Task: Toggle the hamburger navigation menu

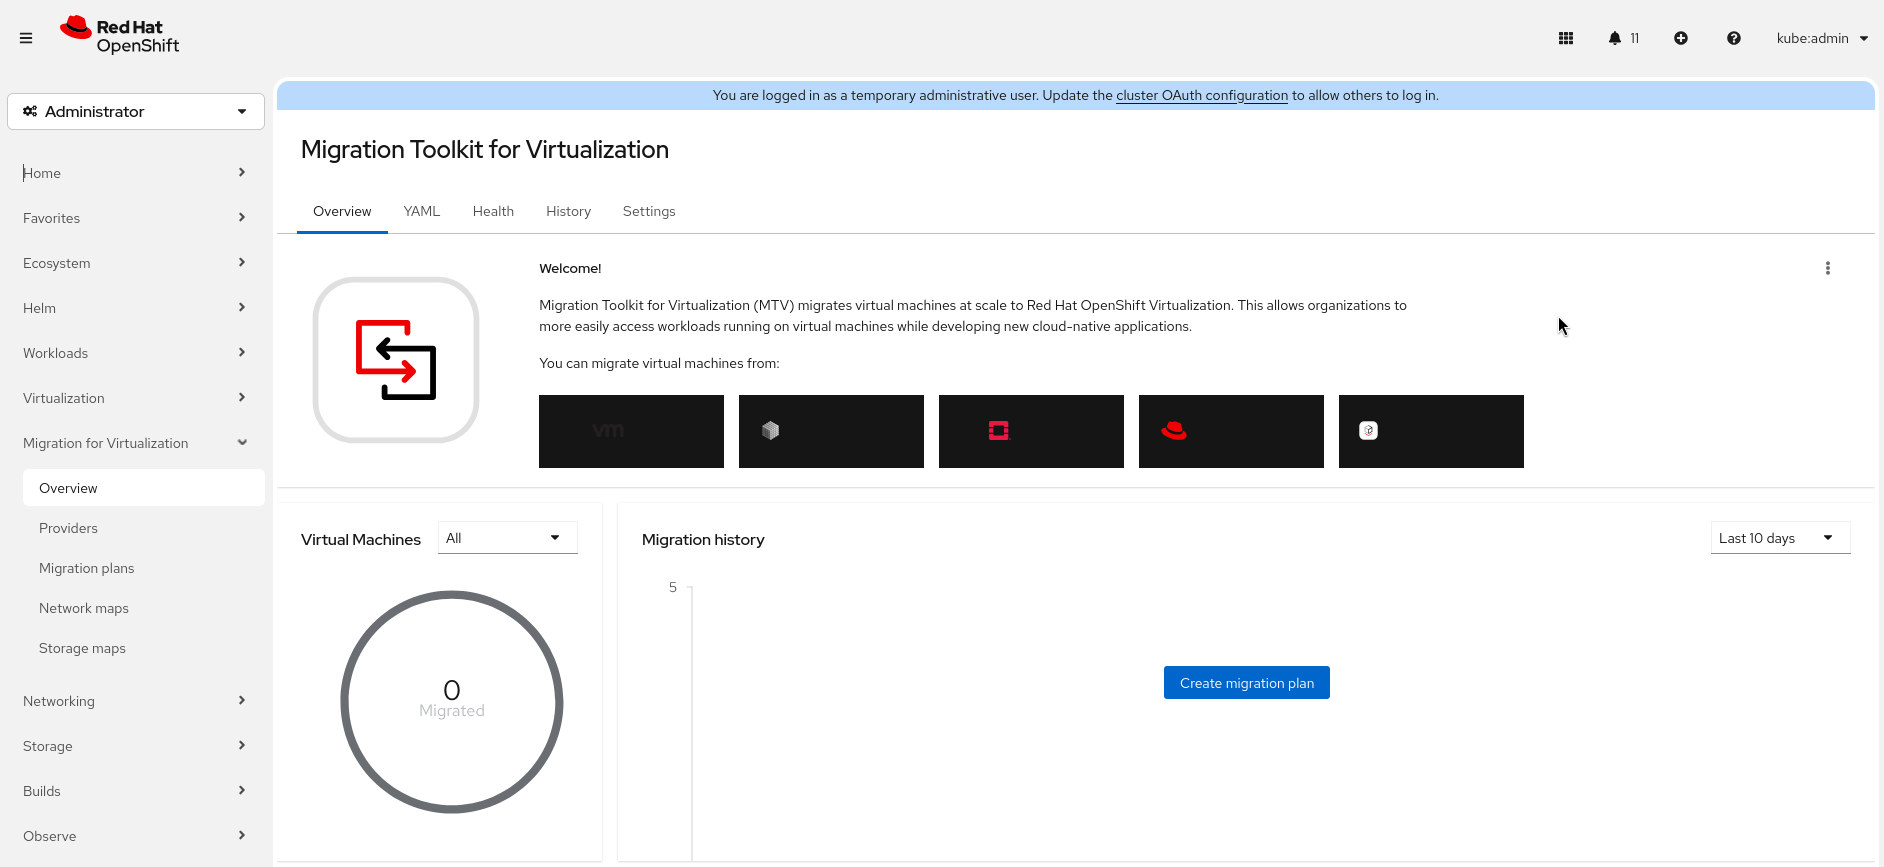Action: [x=26, y=38]
